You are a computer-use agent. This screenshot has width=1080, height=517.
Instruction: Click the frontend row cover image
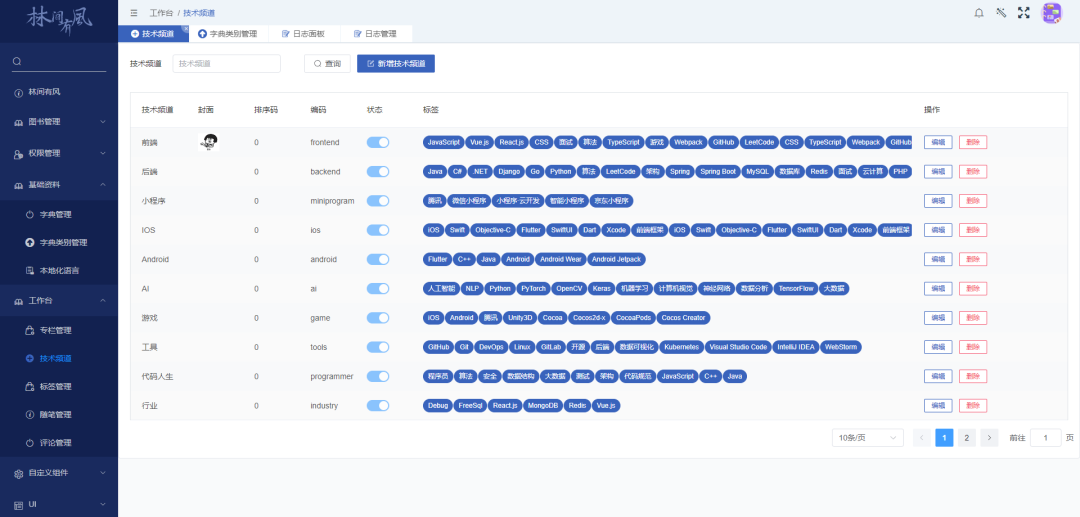(210, 142)
